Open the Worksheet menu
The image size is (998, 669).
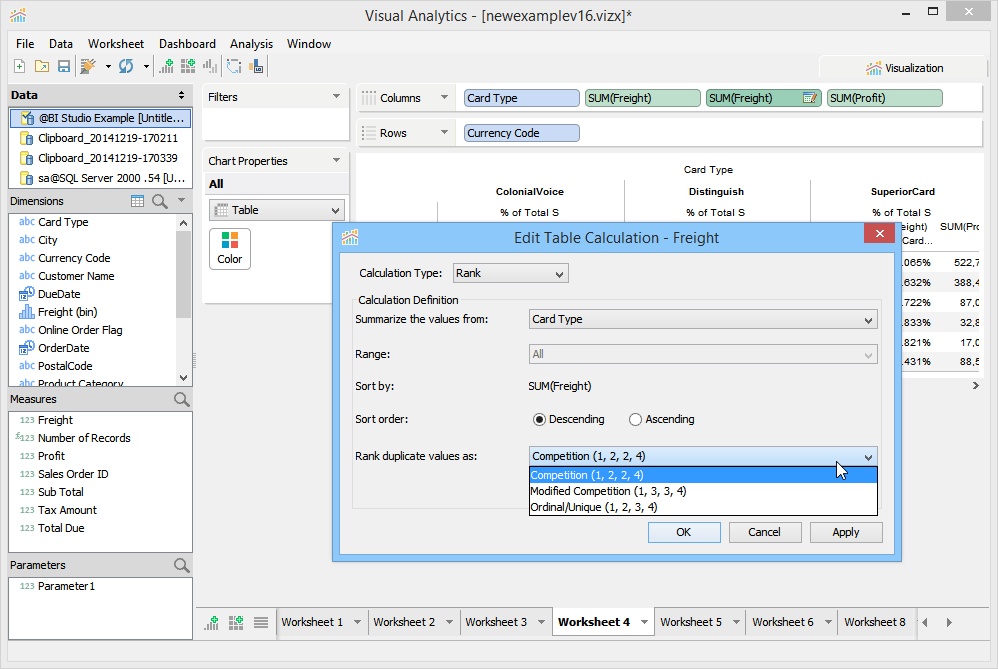pyautogui.click(x=115, y=44)
